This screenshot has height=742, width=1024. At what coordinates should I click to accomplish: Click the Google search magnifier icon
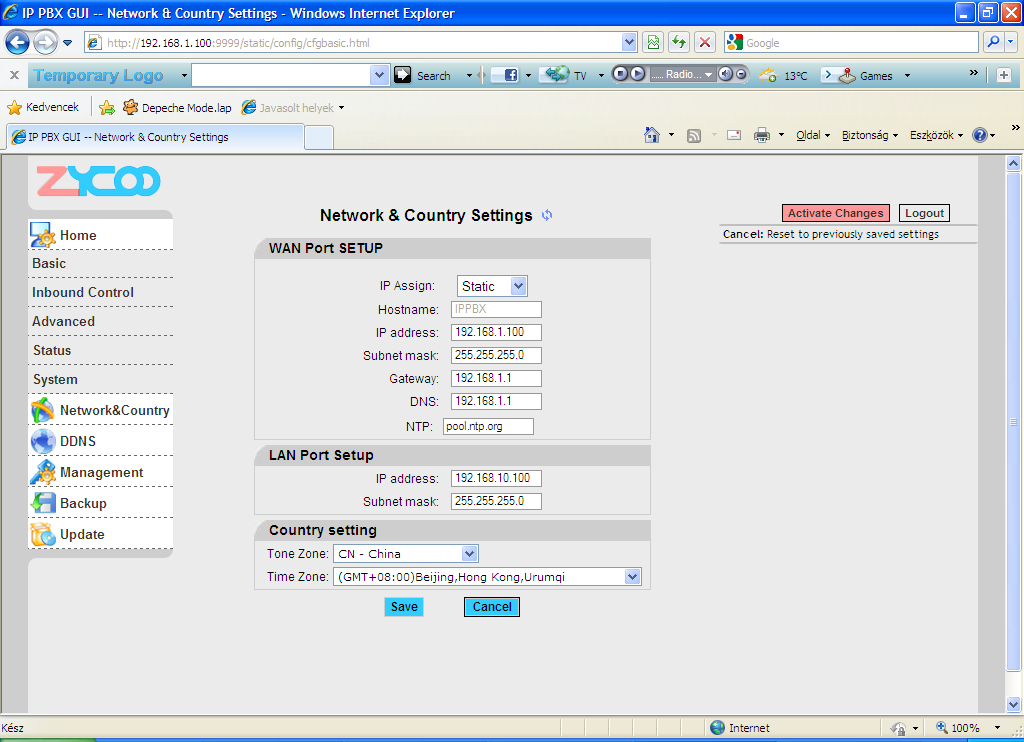pos(993,42)
